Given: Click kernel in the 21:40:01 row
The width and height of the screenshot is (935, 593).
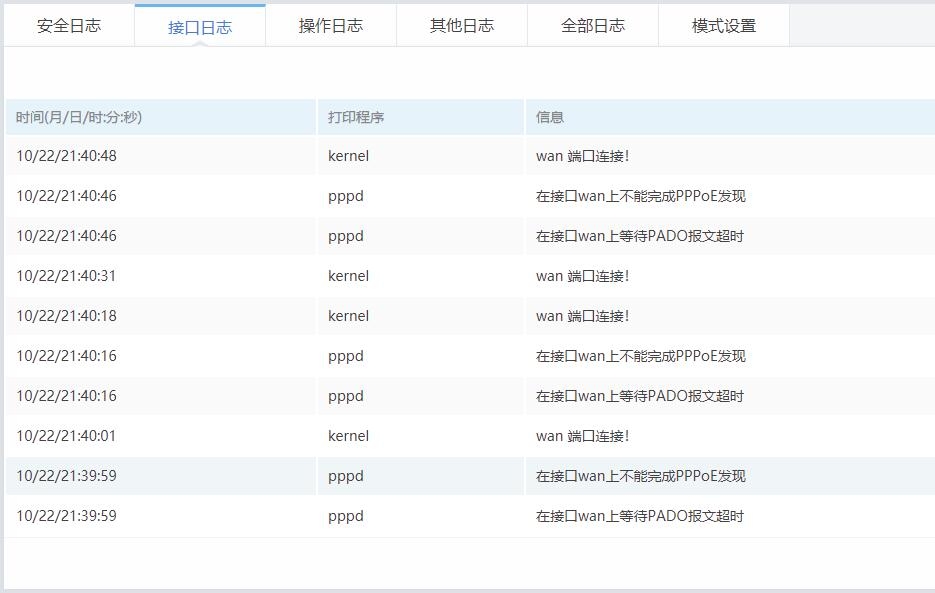Looking at the screenshot, I should point(348,436).
